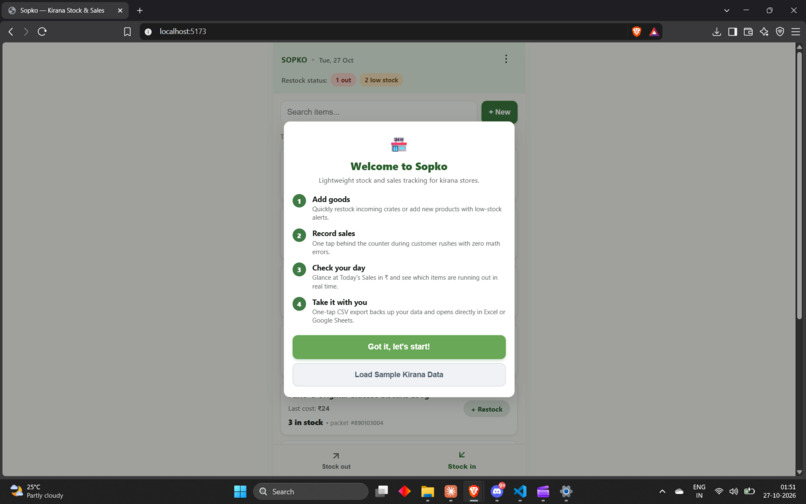Click the Add goods step title
The image size is (806, 504).
331,199
